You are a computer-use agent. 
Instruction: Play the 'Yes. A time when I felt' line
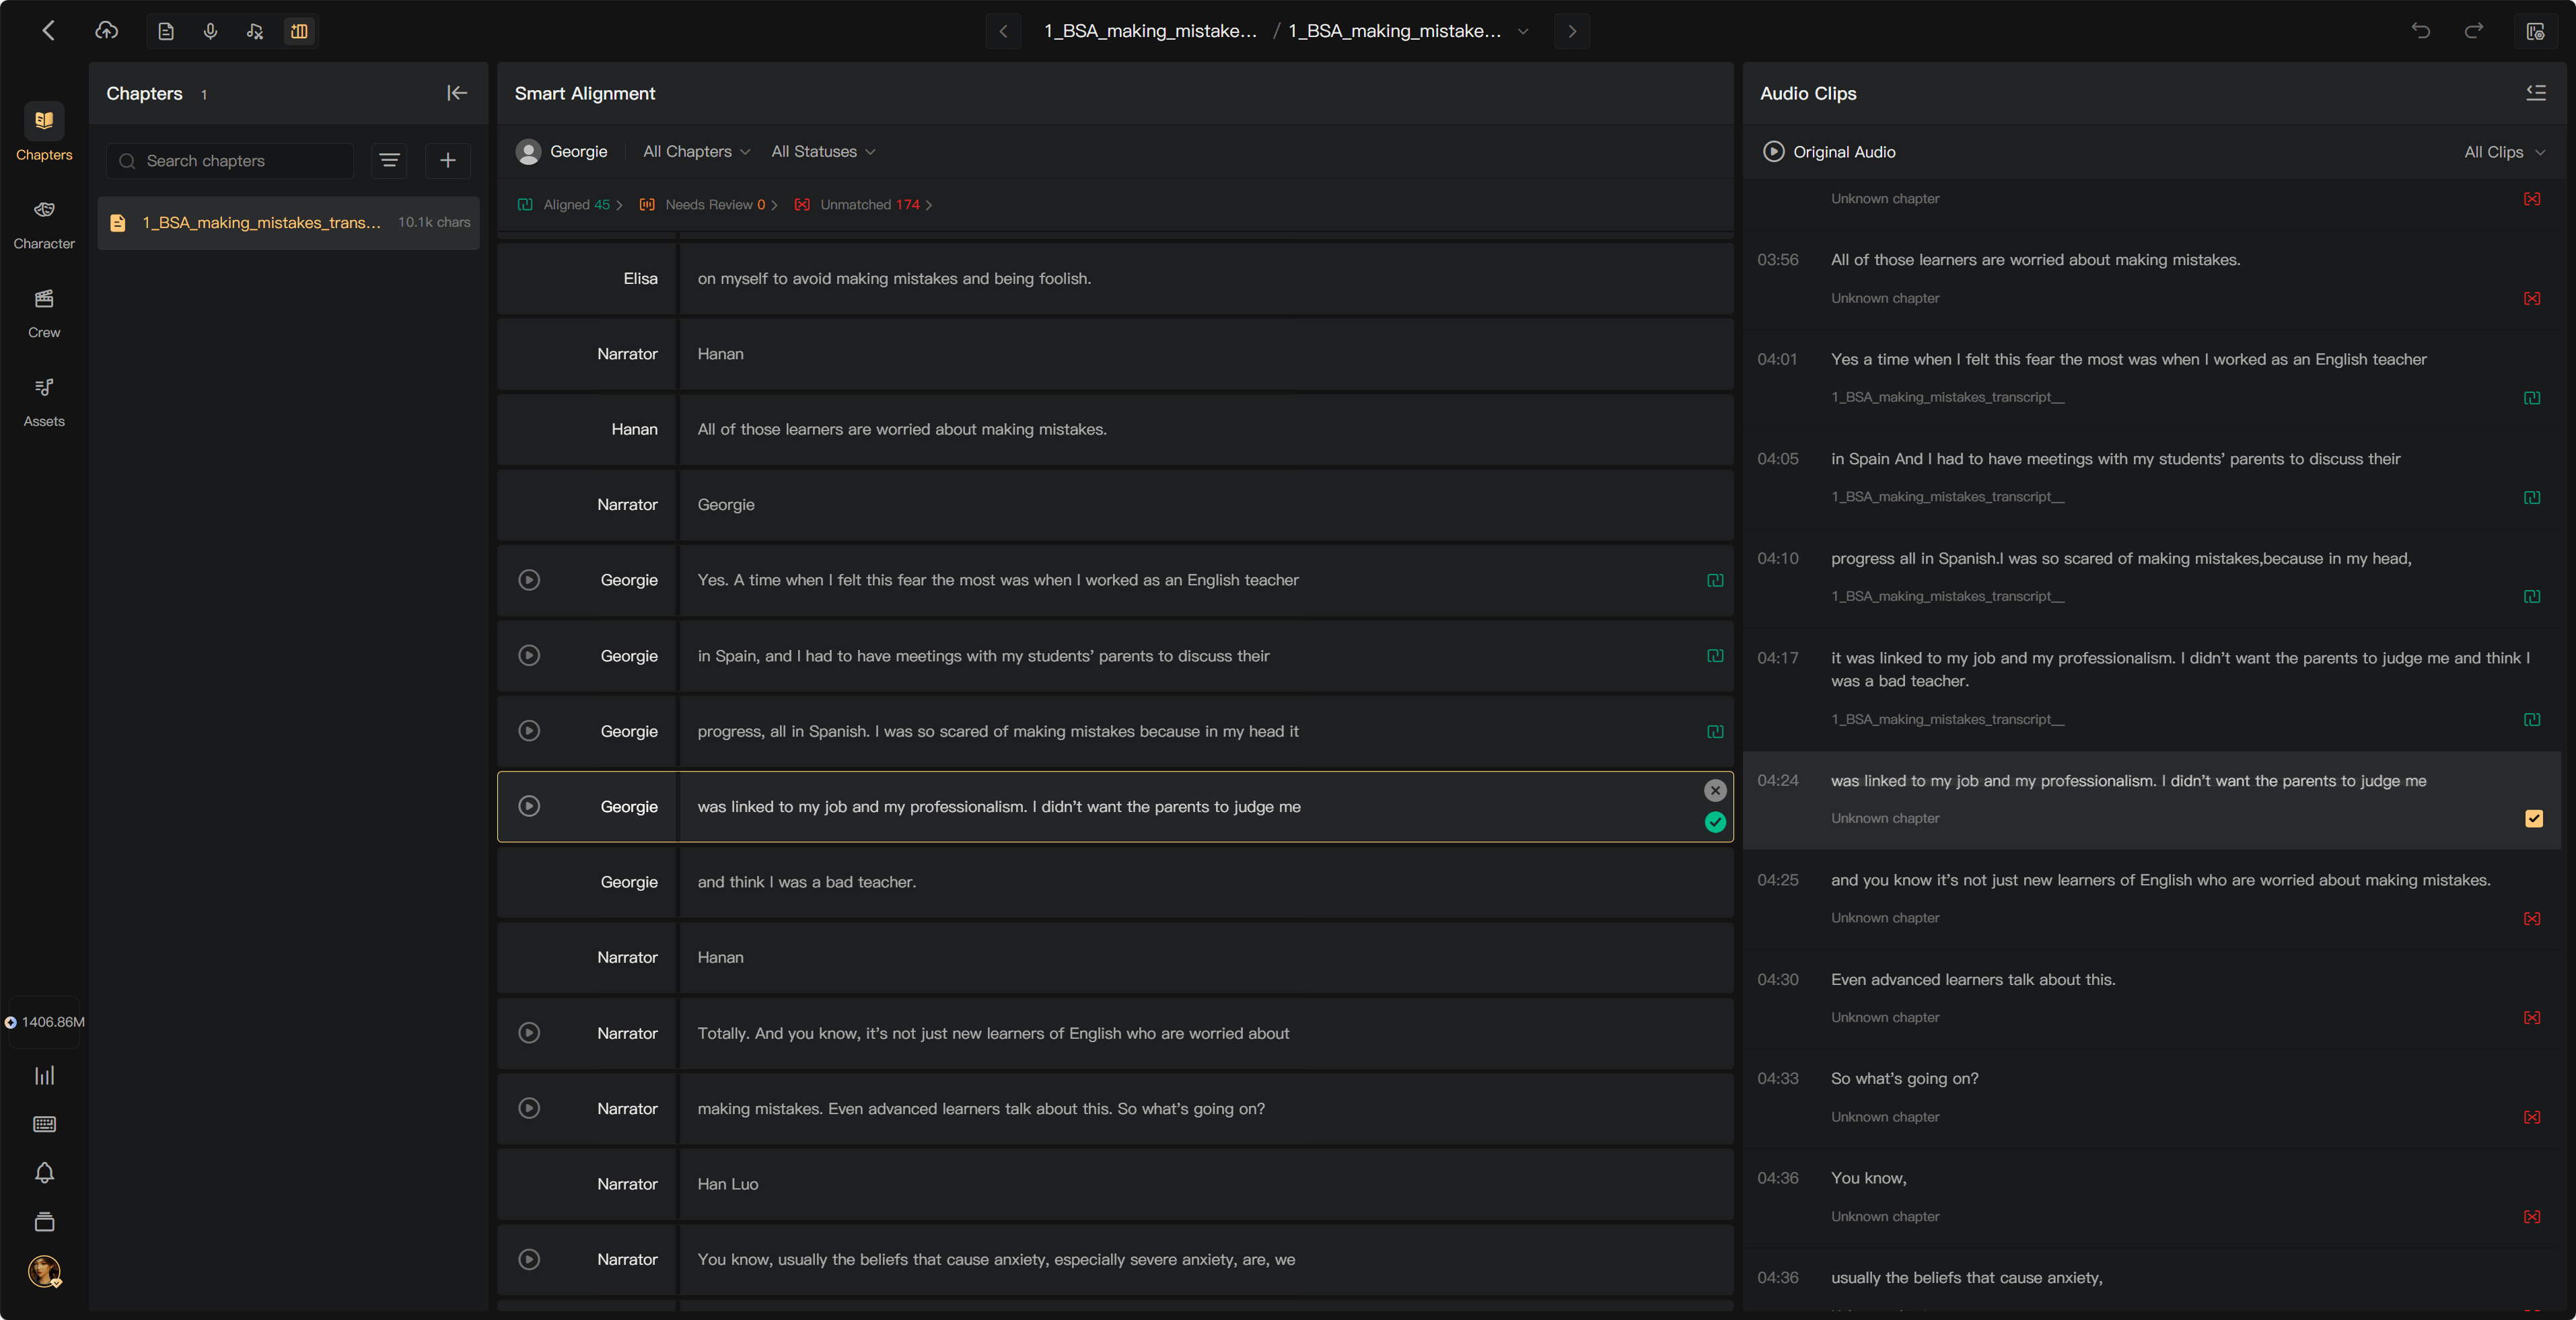pyautogui.click(x=529, y=580)
